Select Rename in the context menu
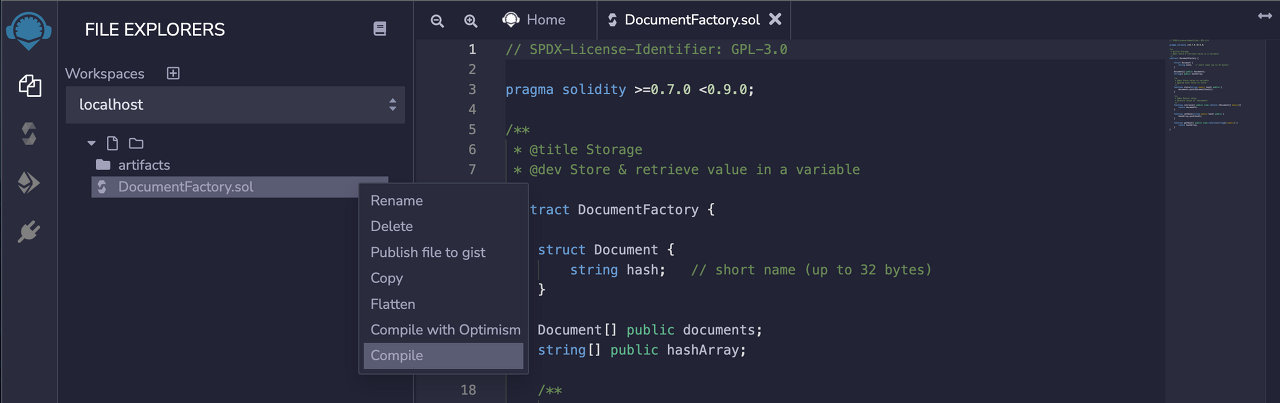This screenshot has height=403, width=1280. (x=397, y=201)
